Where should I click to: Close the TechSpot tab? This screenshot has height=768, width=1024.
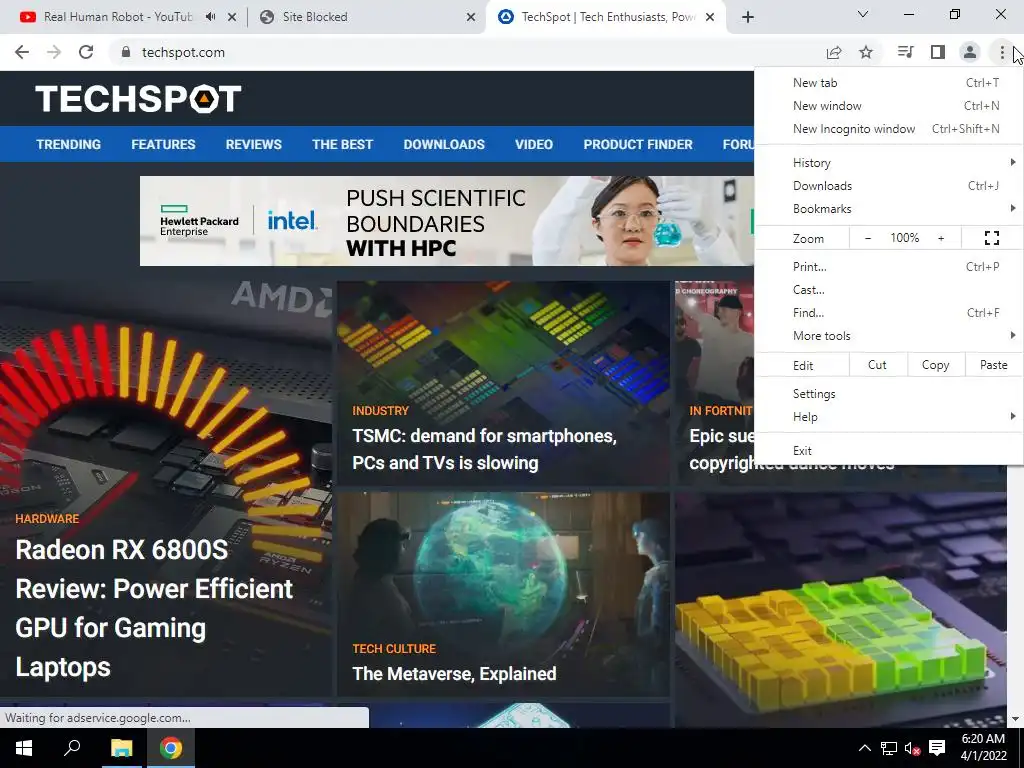click(x=711, y=17)
